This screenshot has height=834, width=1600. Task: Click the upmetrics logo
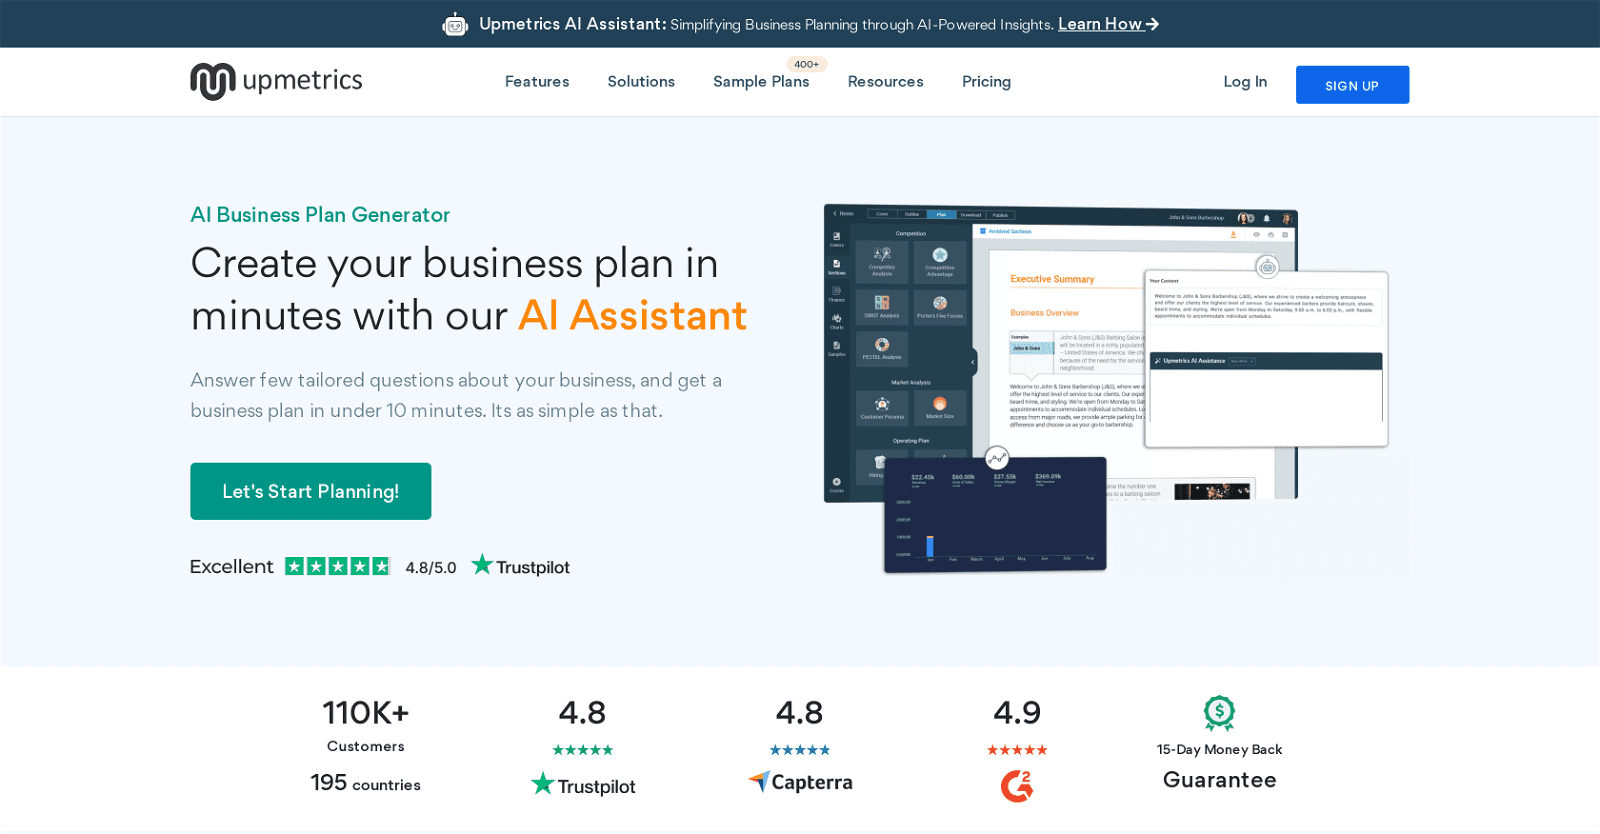(276, 81)
